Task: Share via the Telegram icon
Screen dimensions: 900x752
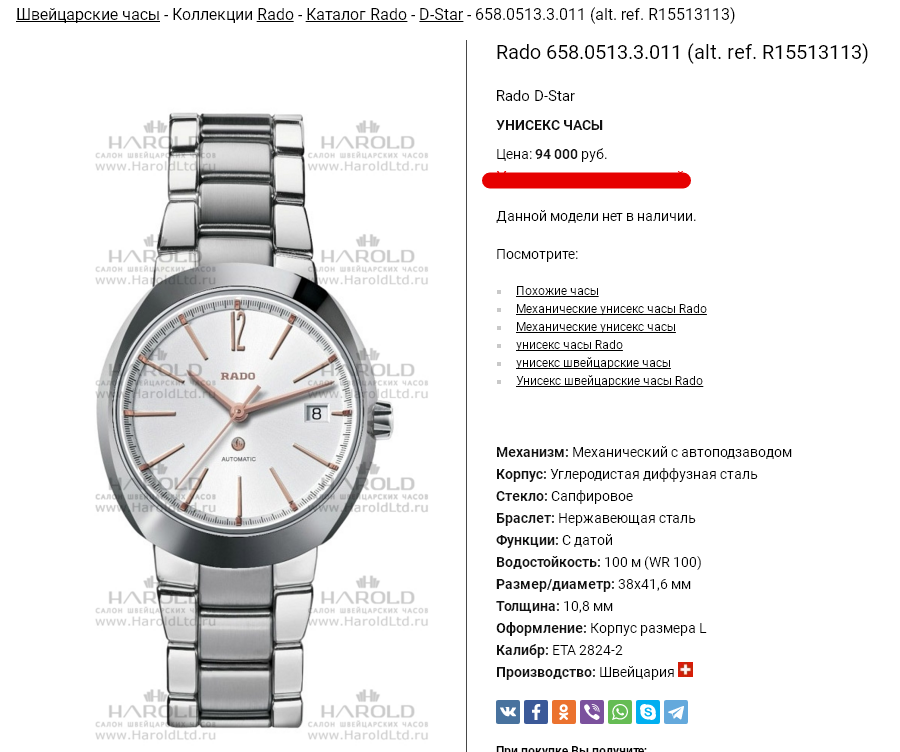Action: pyautogui.click(x=676, y=712)
